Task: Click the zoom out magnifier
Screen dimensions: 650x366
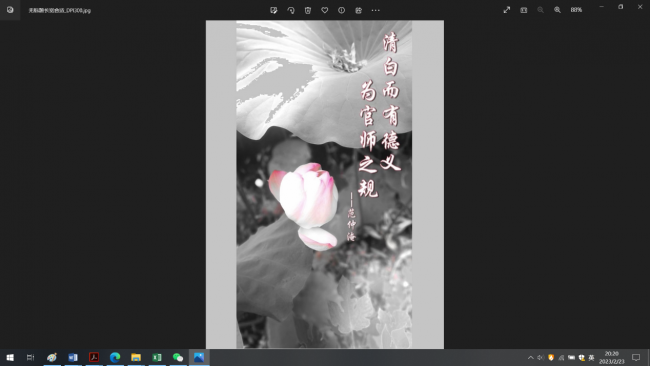Action: [541, 10]
